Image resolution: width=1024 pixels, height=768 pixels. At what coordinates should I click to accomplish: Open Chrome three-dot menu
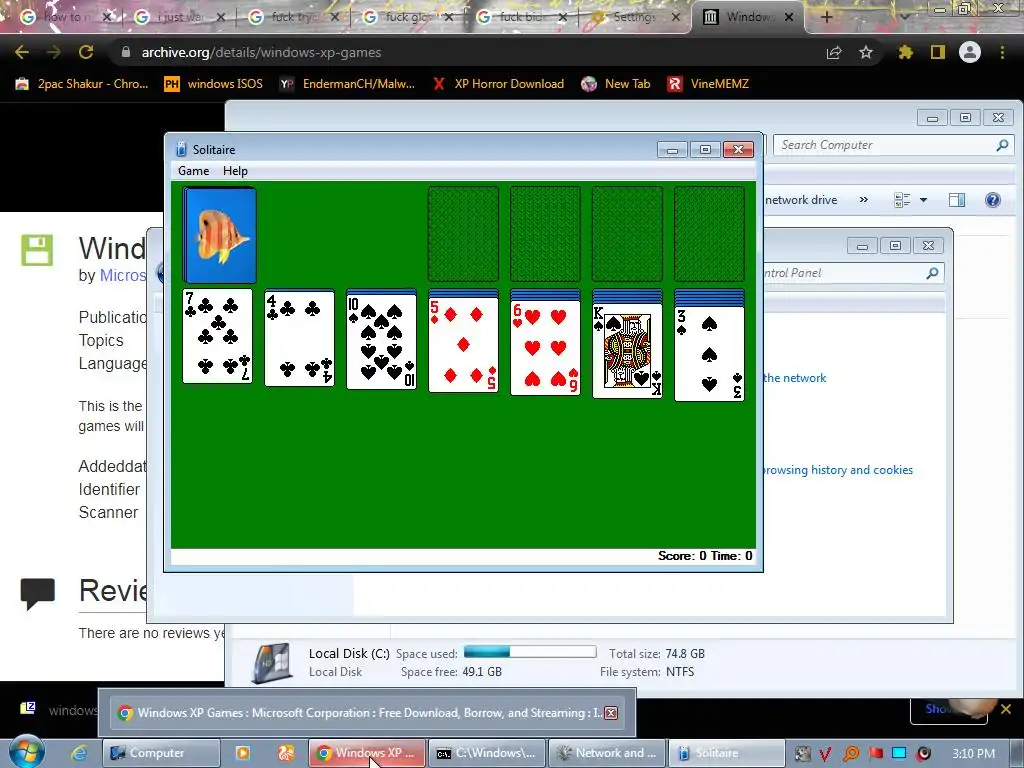[1002, 52]
